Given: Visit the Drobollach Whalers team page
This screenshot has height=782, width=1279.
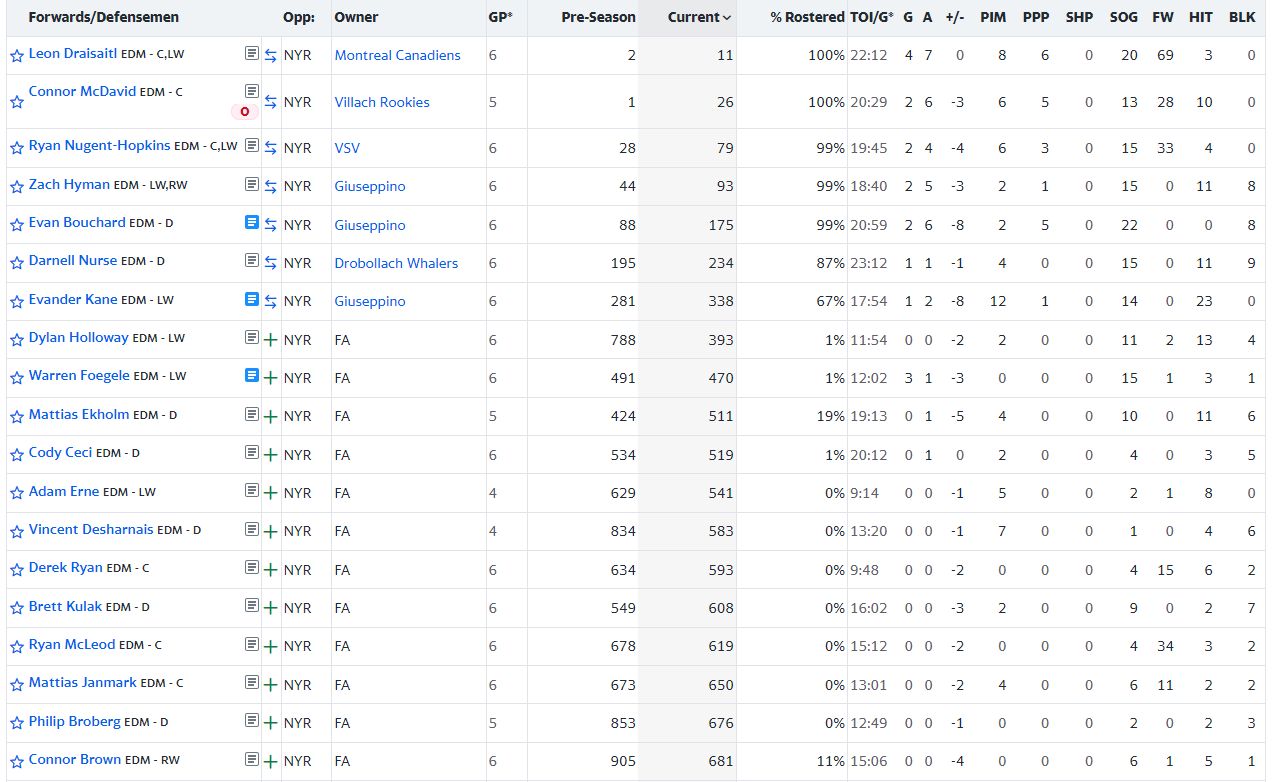Looking at the screenshot, I should (396, 263).
